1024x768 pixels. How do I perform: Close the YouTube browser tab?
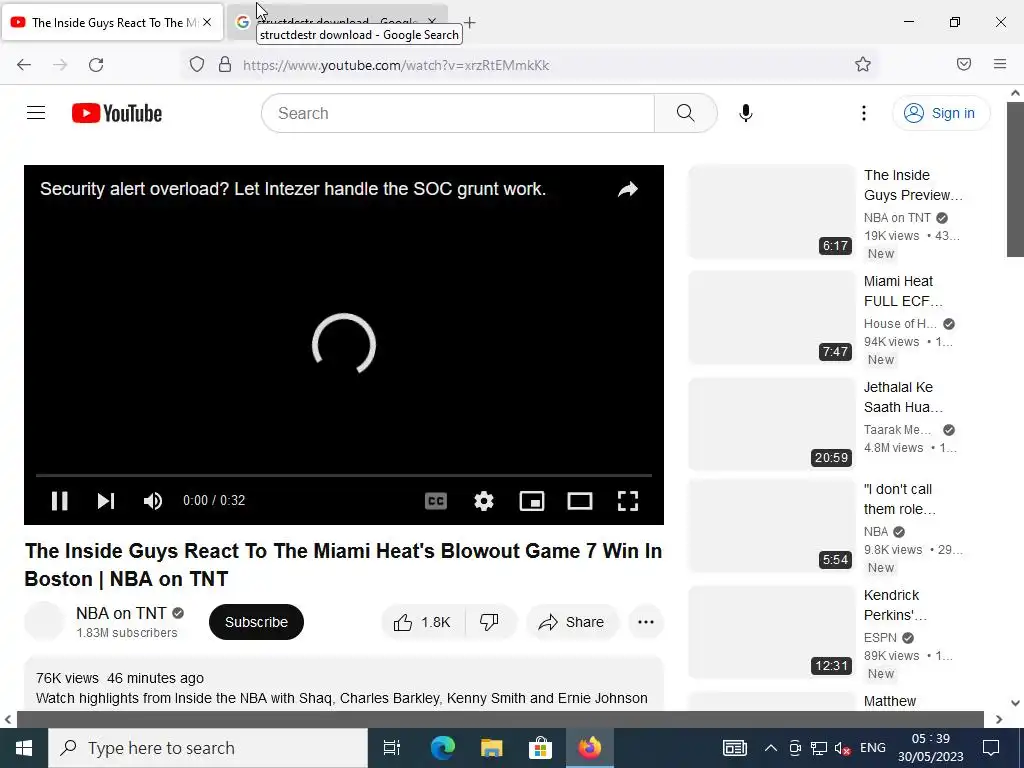coord(207,22)
